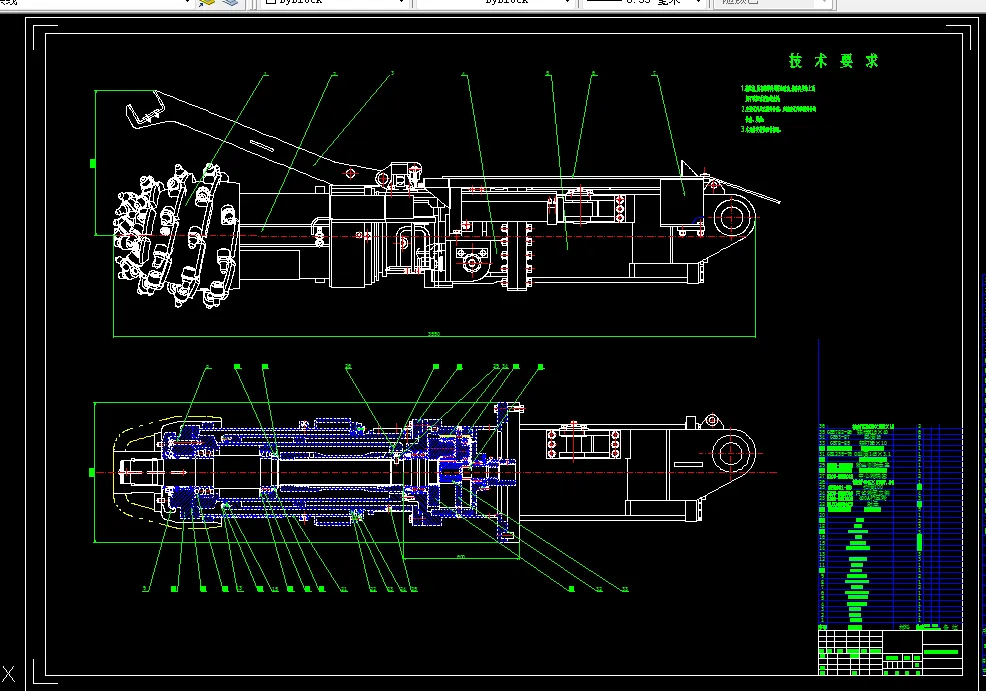
Task: Select the 3550 length dimension text
Action: tap(434, 334)
